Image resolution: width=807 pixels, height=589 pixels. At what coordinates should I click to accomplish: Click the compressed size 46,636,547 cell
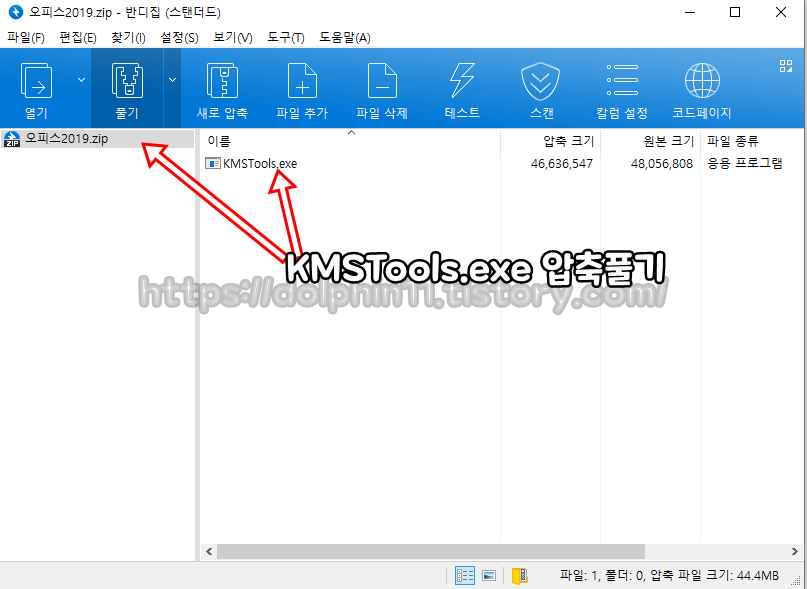[562, 164]
